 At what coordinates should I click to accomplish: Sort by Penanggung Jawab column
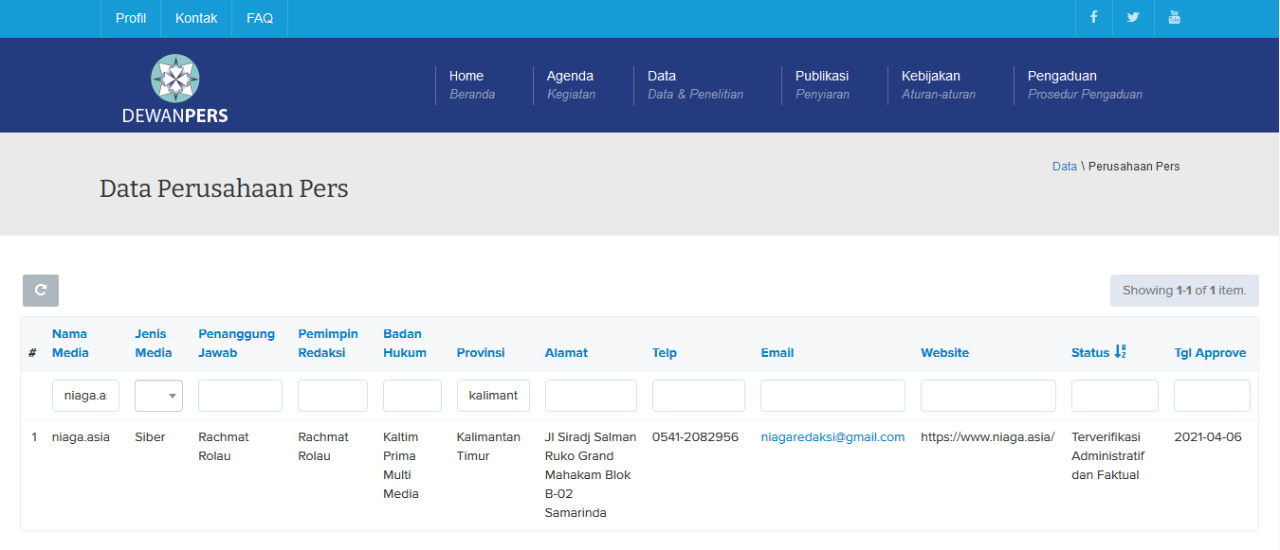pos(236,343)
